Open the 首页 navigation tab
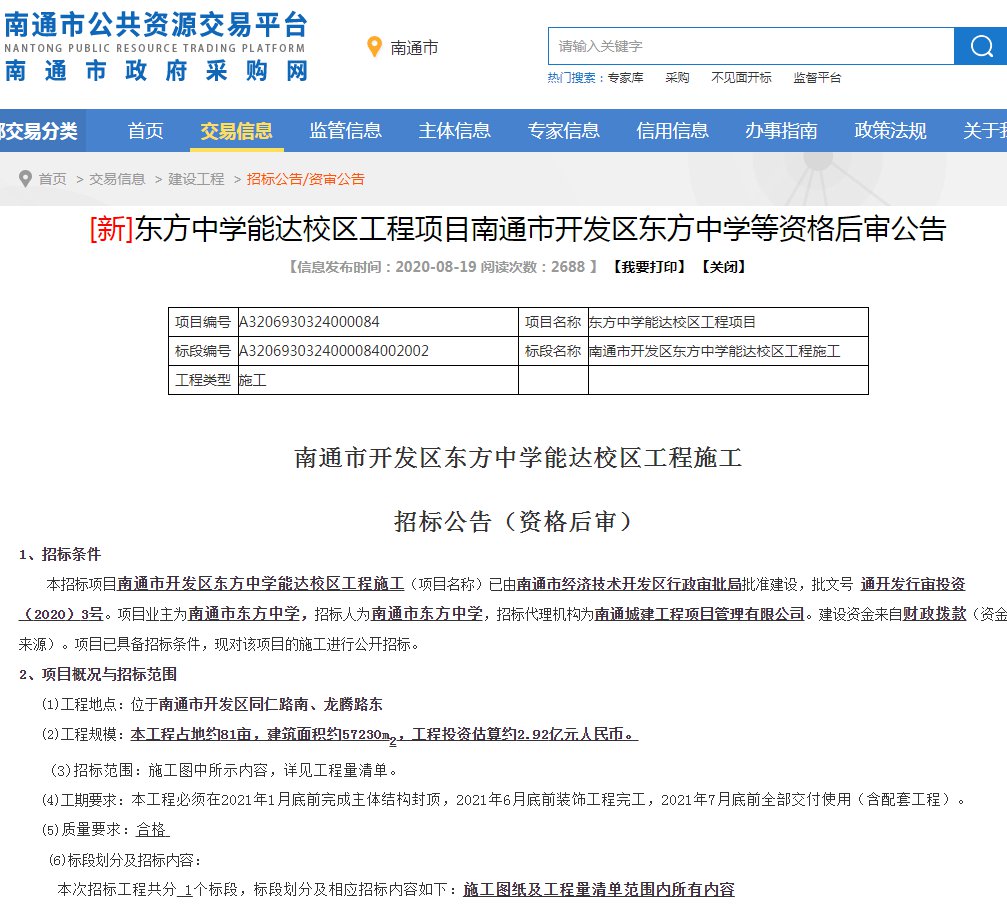1007x911 pixels. (145, 131)
